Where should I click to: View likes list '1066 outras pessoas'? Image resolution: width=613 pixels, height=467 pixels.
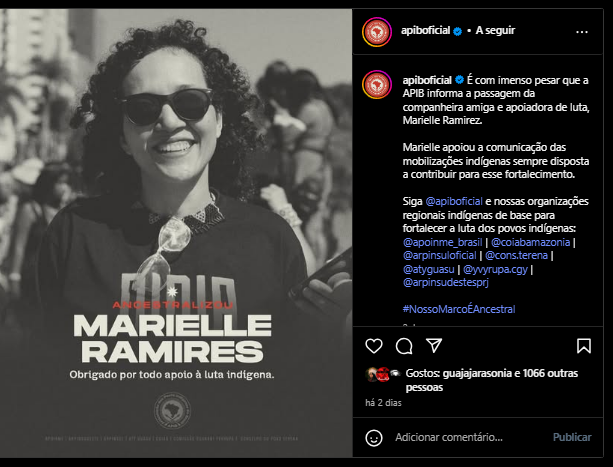pos(491,380)
